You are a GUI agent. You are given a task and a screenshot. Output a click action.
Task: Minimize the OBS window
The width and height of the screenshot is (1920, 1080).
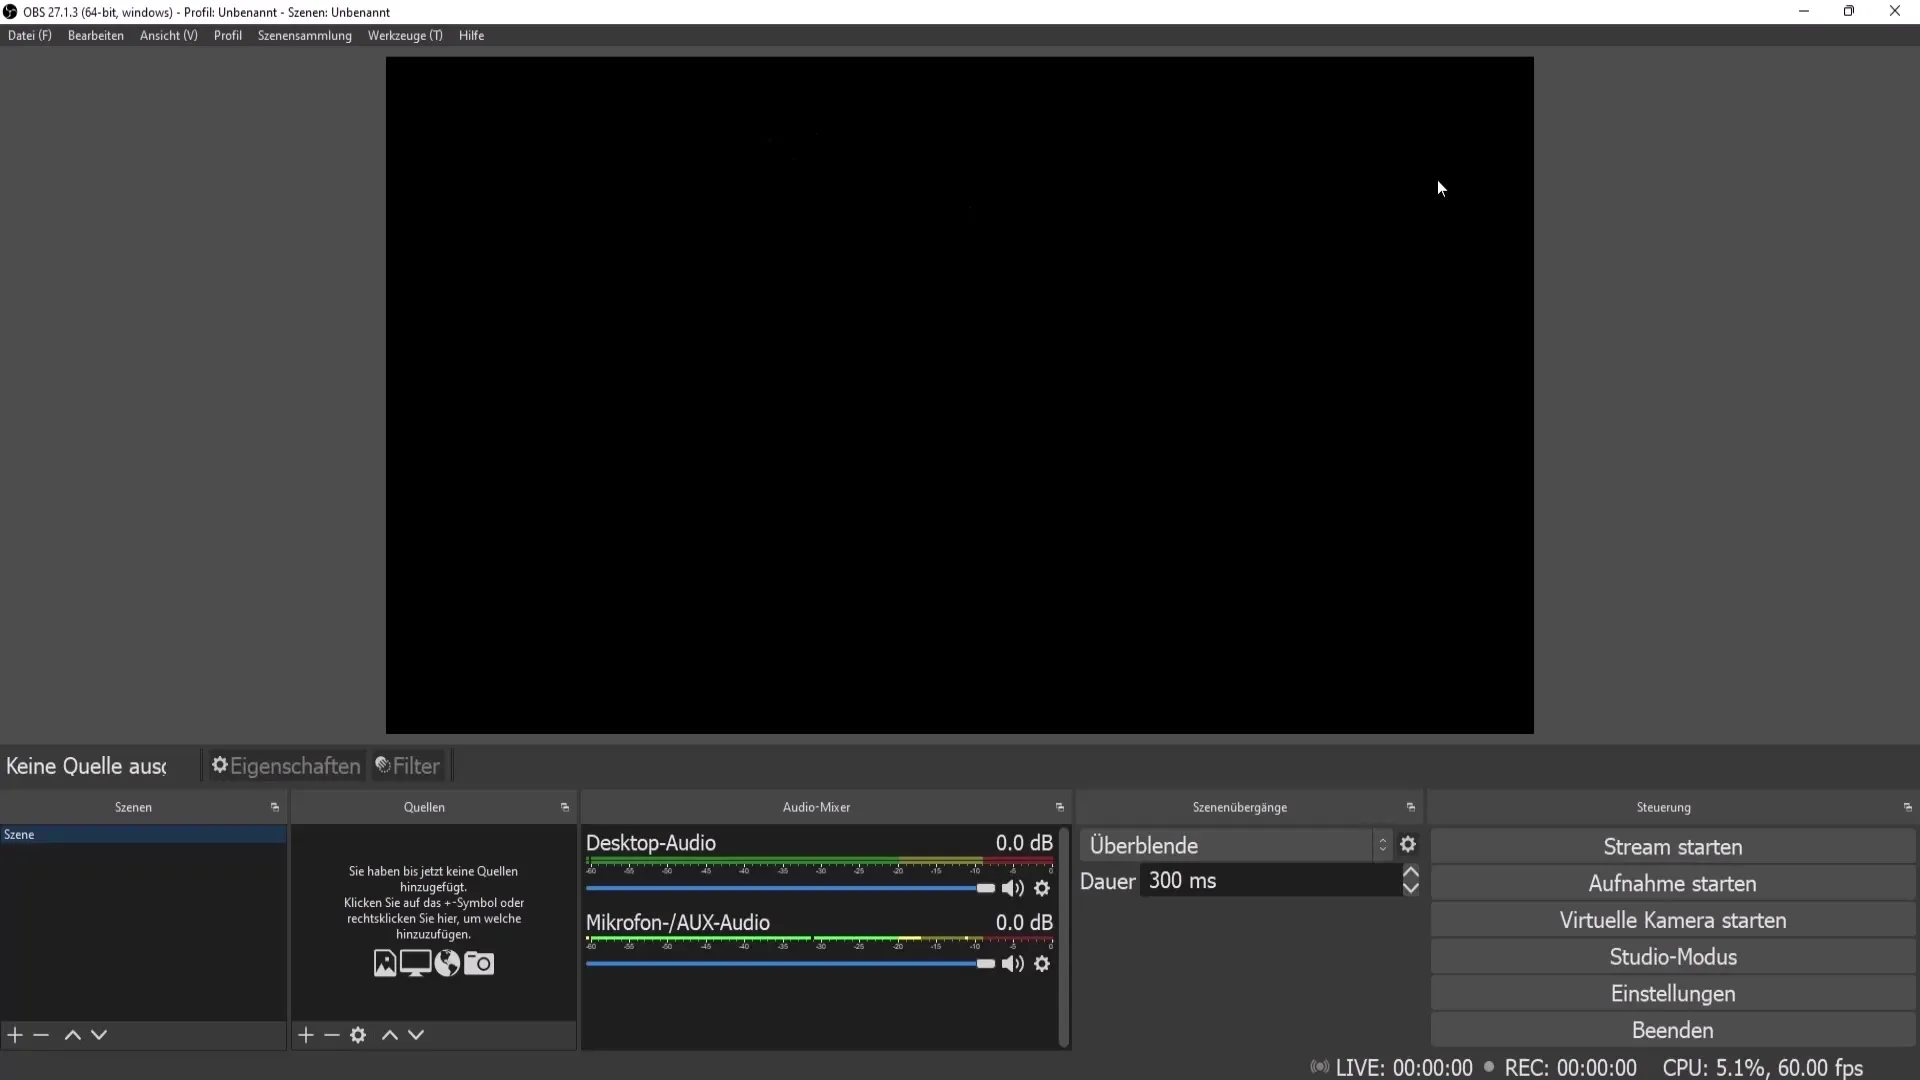pyautogui.click(x=1804, y=12)
